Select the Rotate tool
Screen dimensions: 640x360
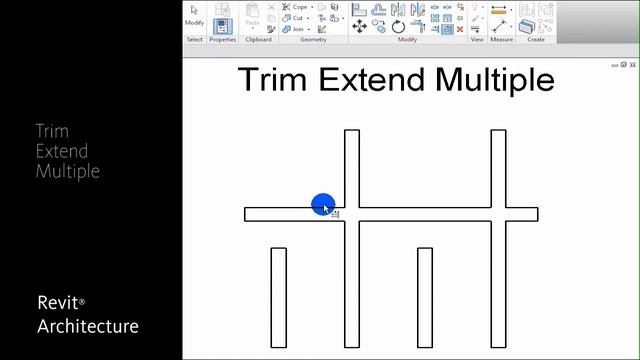click(398, 27)
